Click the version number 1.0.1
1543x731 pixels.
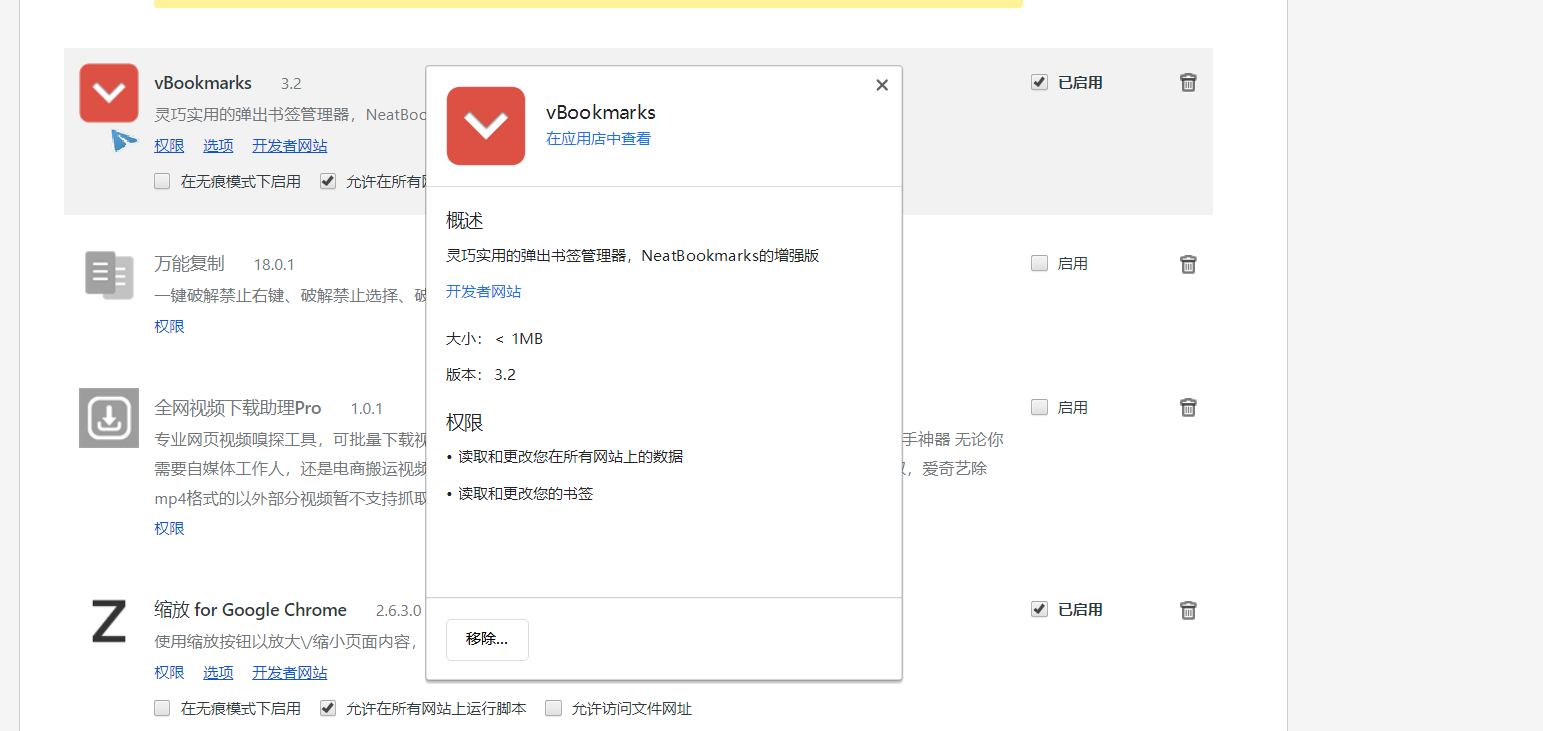click(x=366, y=409)
